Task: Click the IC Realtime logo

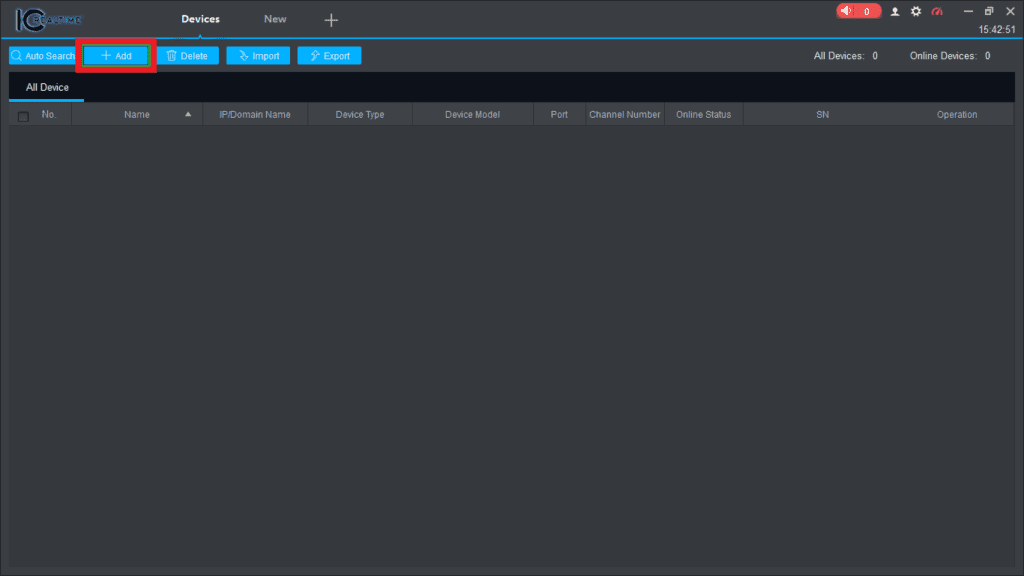Action: 47,19
